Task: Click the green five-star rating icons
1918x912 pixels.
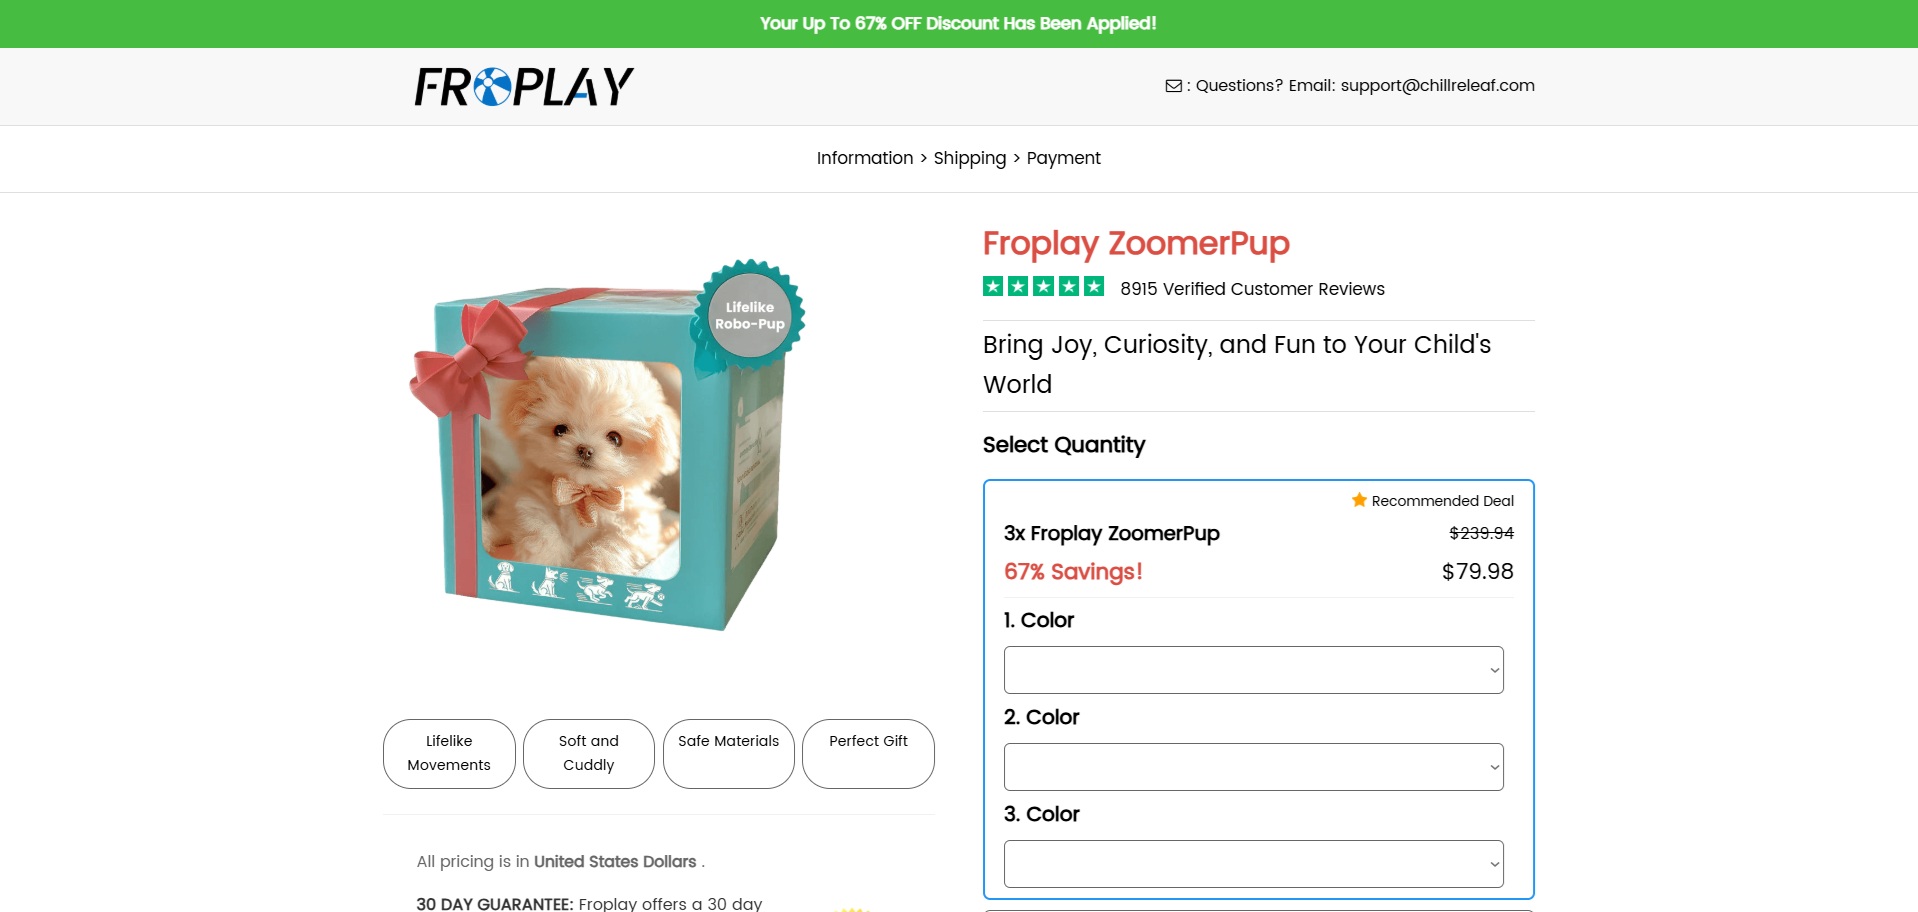Action: 1043,287
